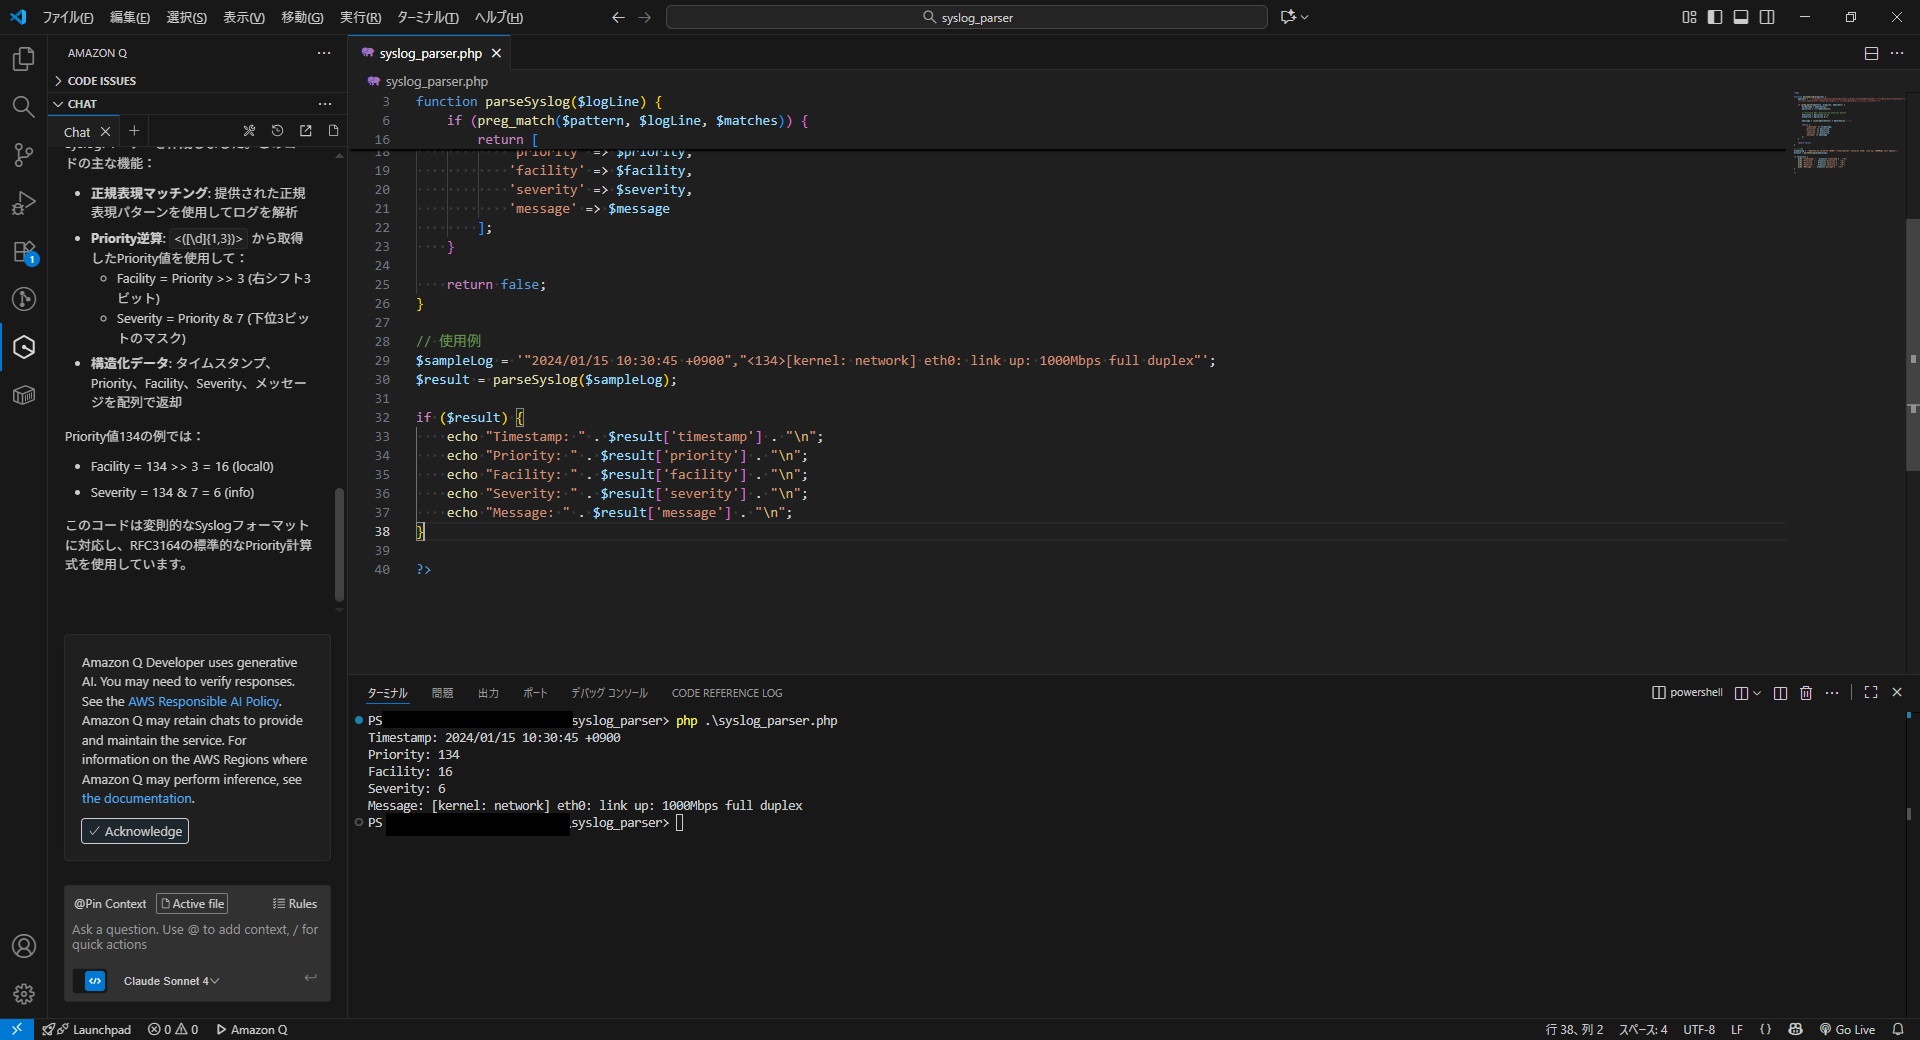Kill the terminal with trash icon
This screenshot has width=1920, height=1040.
point(1806,693)
